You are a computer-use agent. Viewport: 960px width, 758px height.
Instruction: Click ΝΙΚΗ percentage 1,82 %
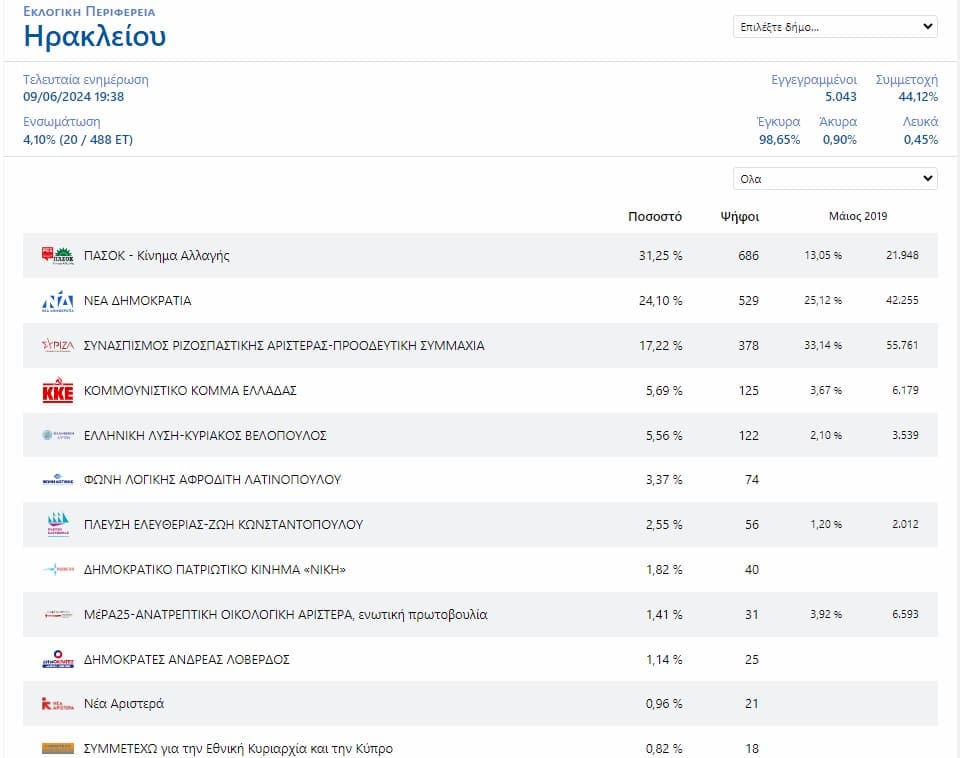coord(664,569)
